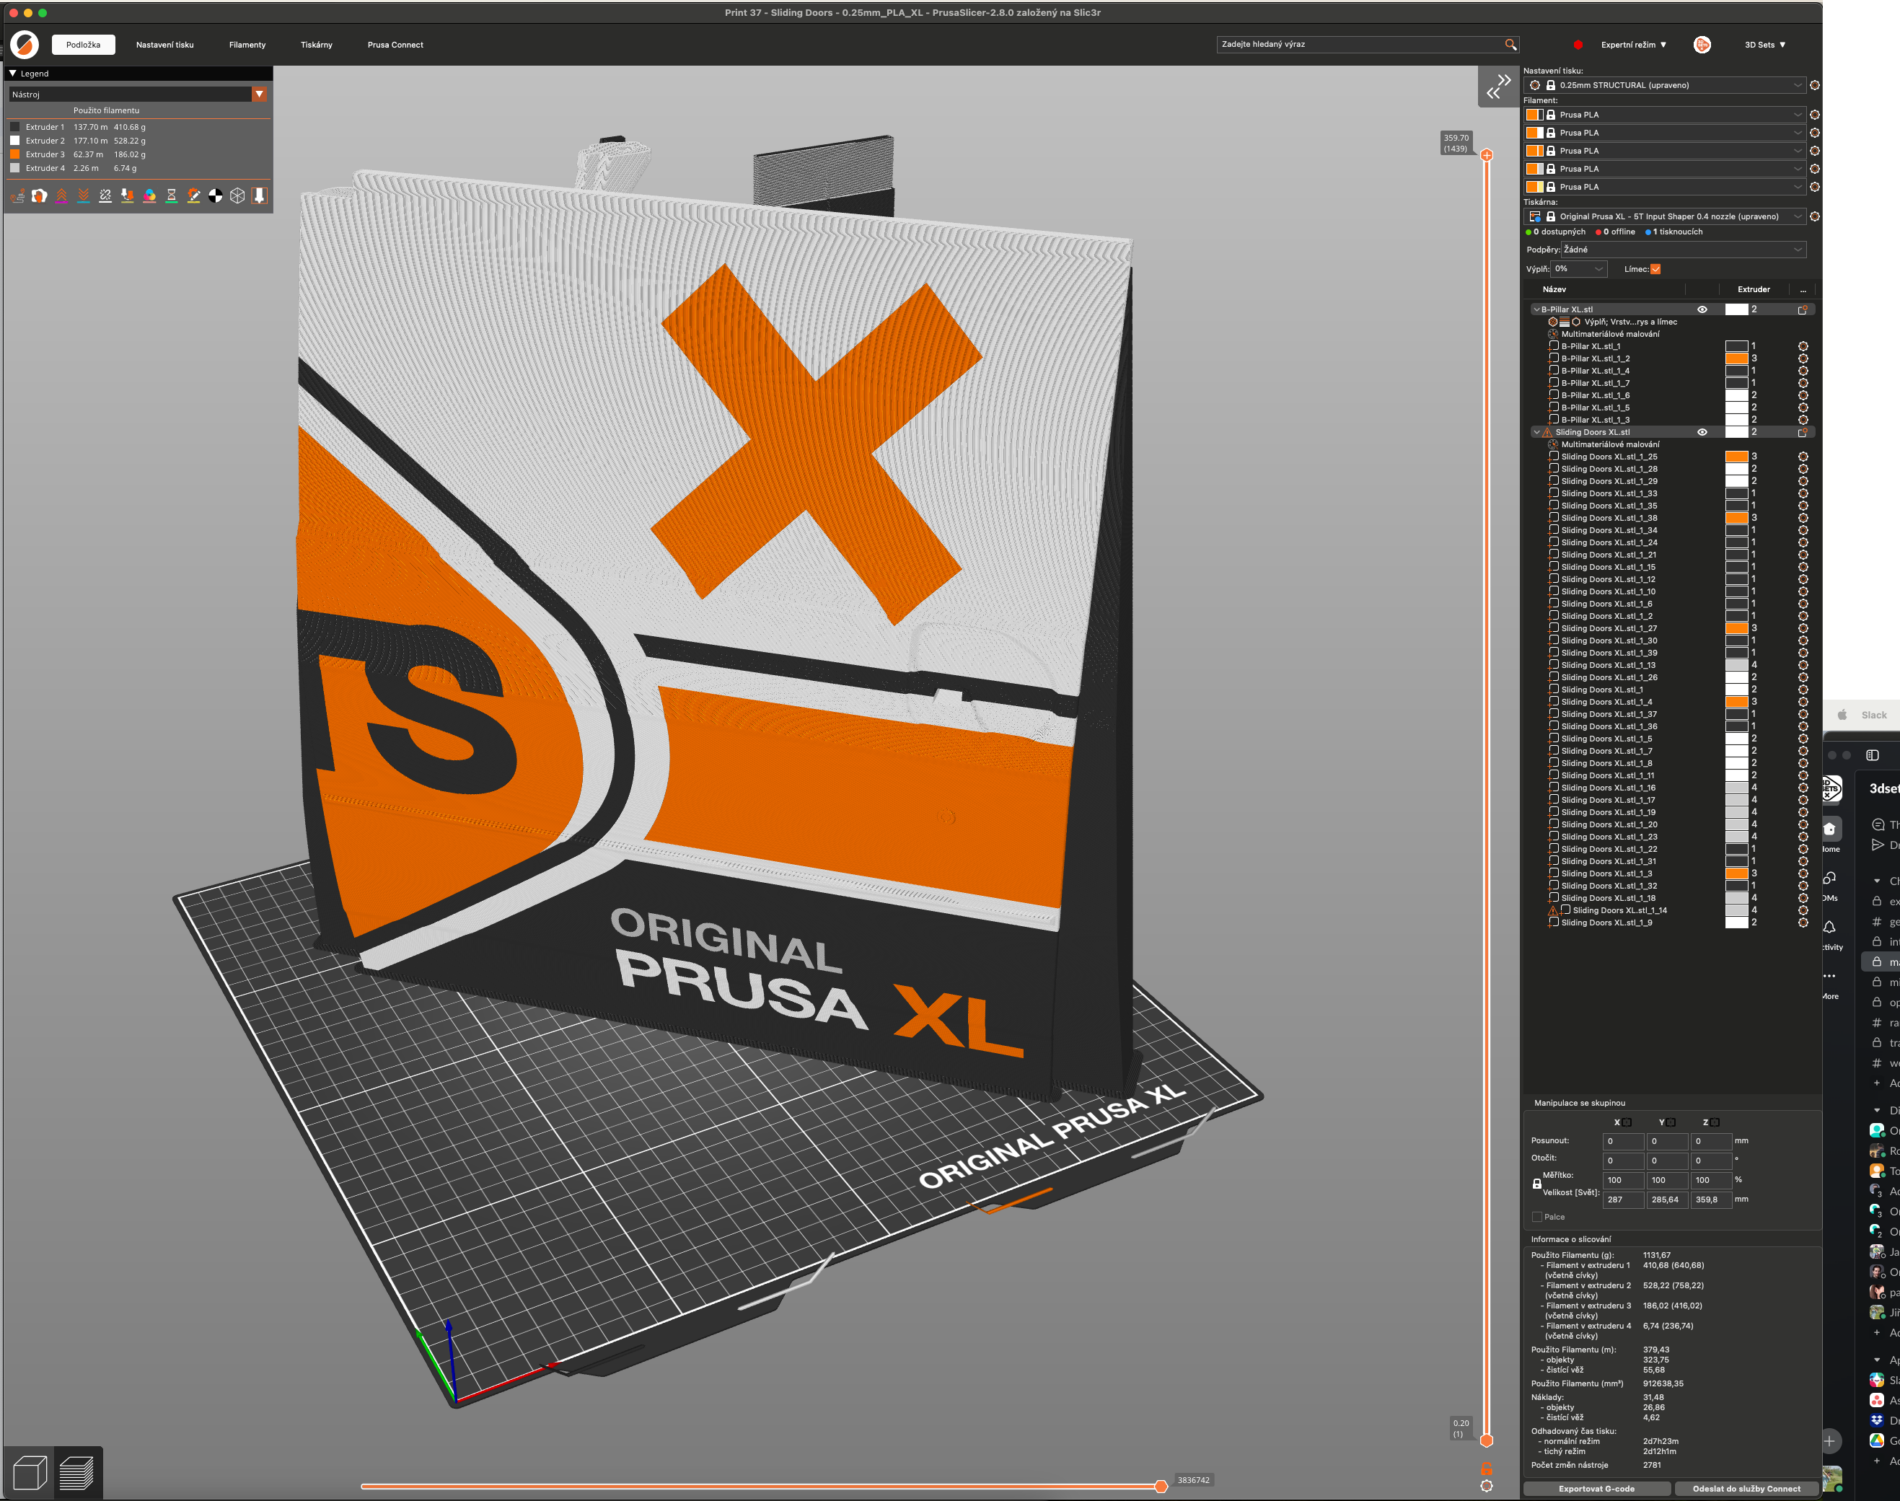
Task: Switch to the sliced layers preview icon
Action: 77,1472
